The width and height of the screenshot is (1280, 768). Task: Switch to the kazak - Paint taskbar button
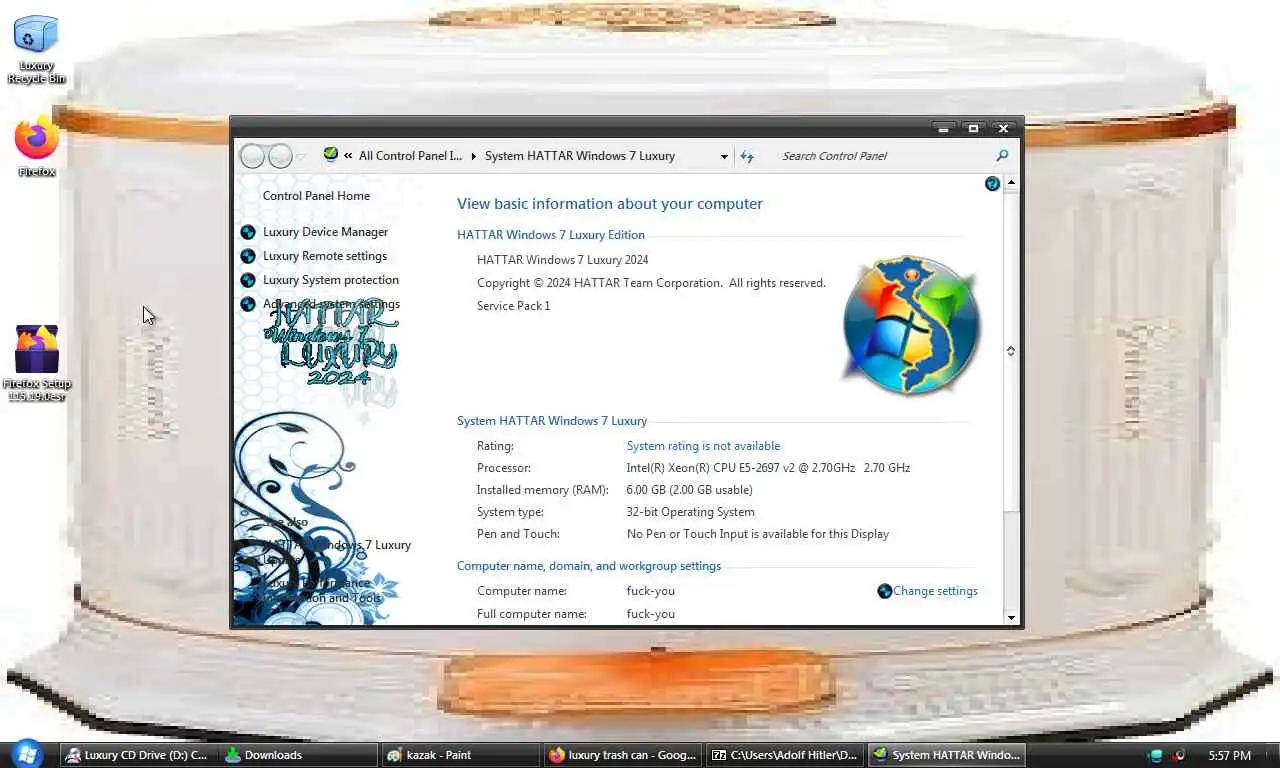pos(461,755)
